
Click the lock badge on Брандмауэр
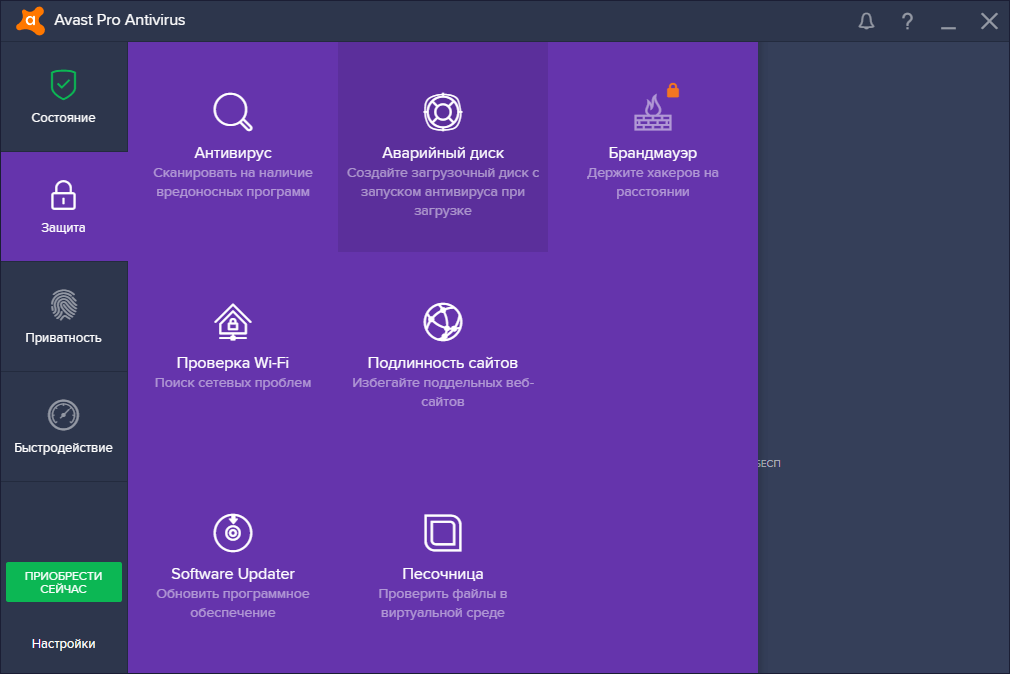click(x=673, y=88)
